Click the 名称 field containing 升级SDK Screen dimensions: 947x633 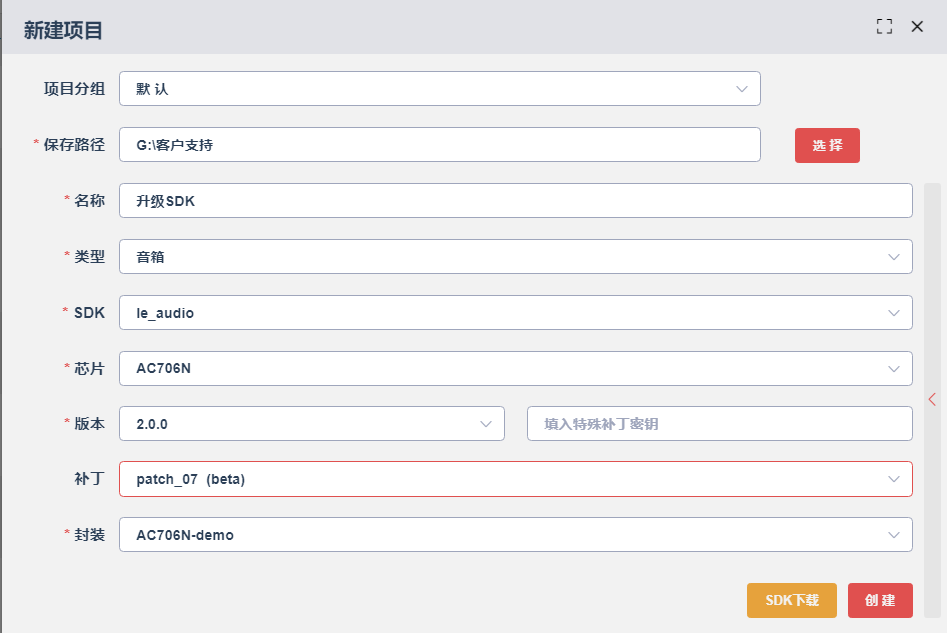pos(516,201)
